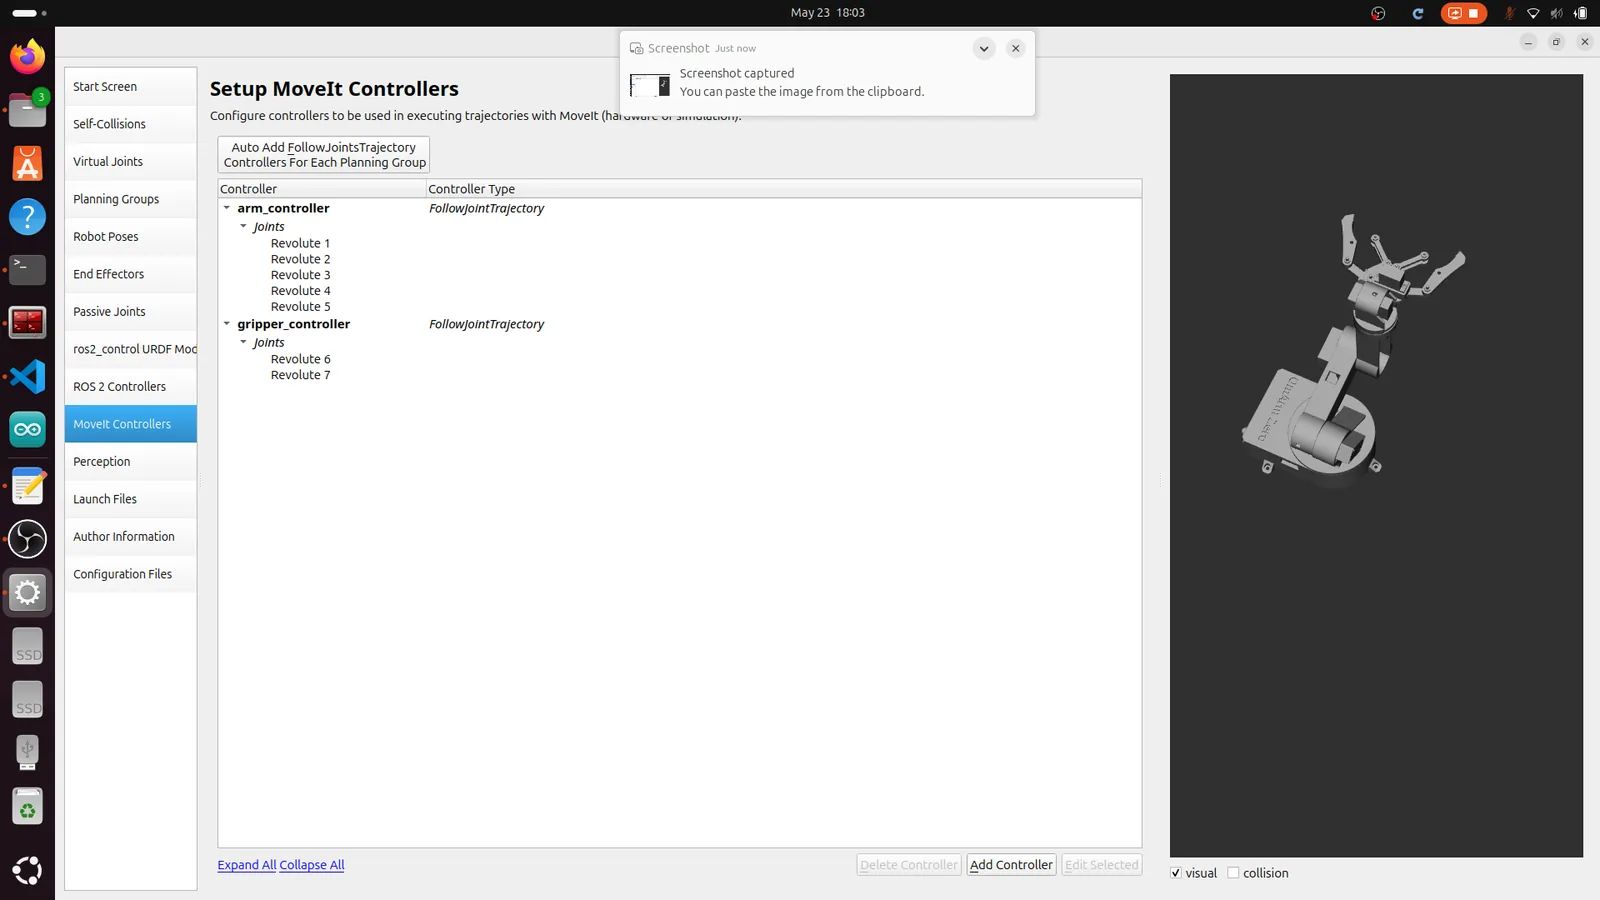Show Applications via the Ubuntu logo

(27, 870)
